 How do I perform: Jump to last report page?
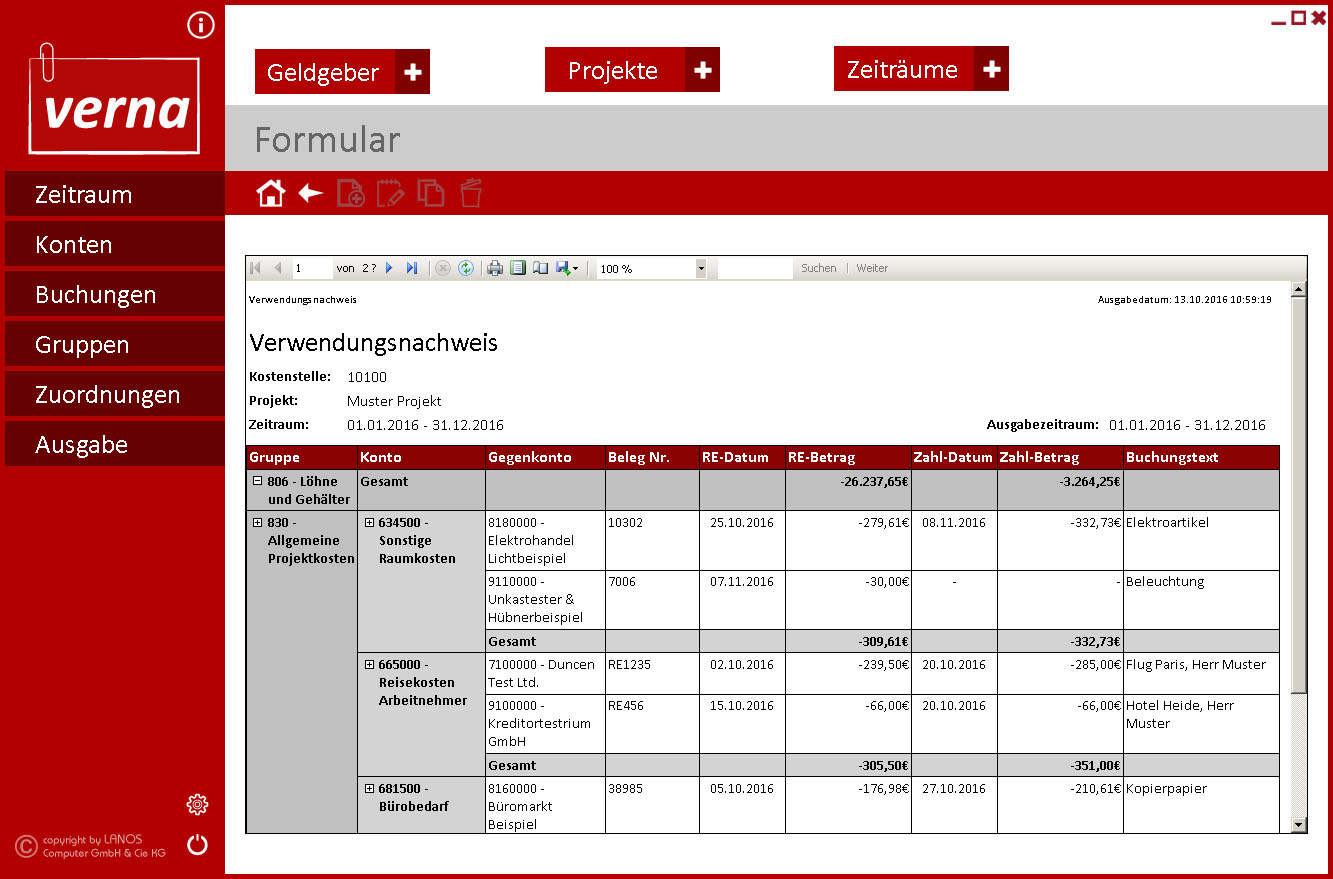pyautogui.click(x=412, y=268)
